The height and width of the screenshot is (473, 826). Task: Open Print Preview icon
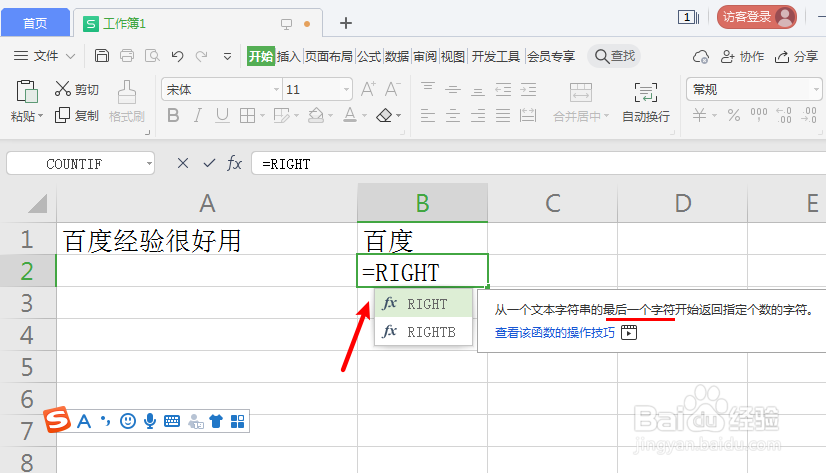[x=152, y=55]
